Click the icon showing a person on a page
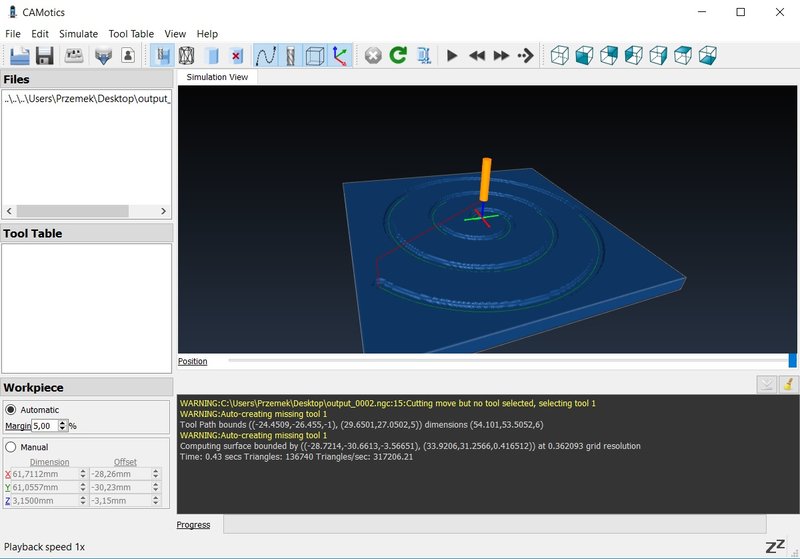The width and height of the screenshot is (800, 559). click(x=128, y=55)
